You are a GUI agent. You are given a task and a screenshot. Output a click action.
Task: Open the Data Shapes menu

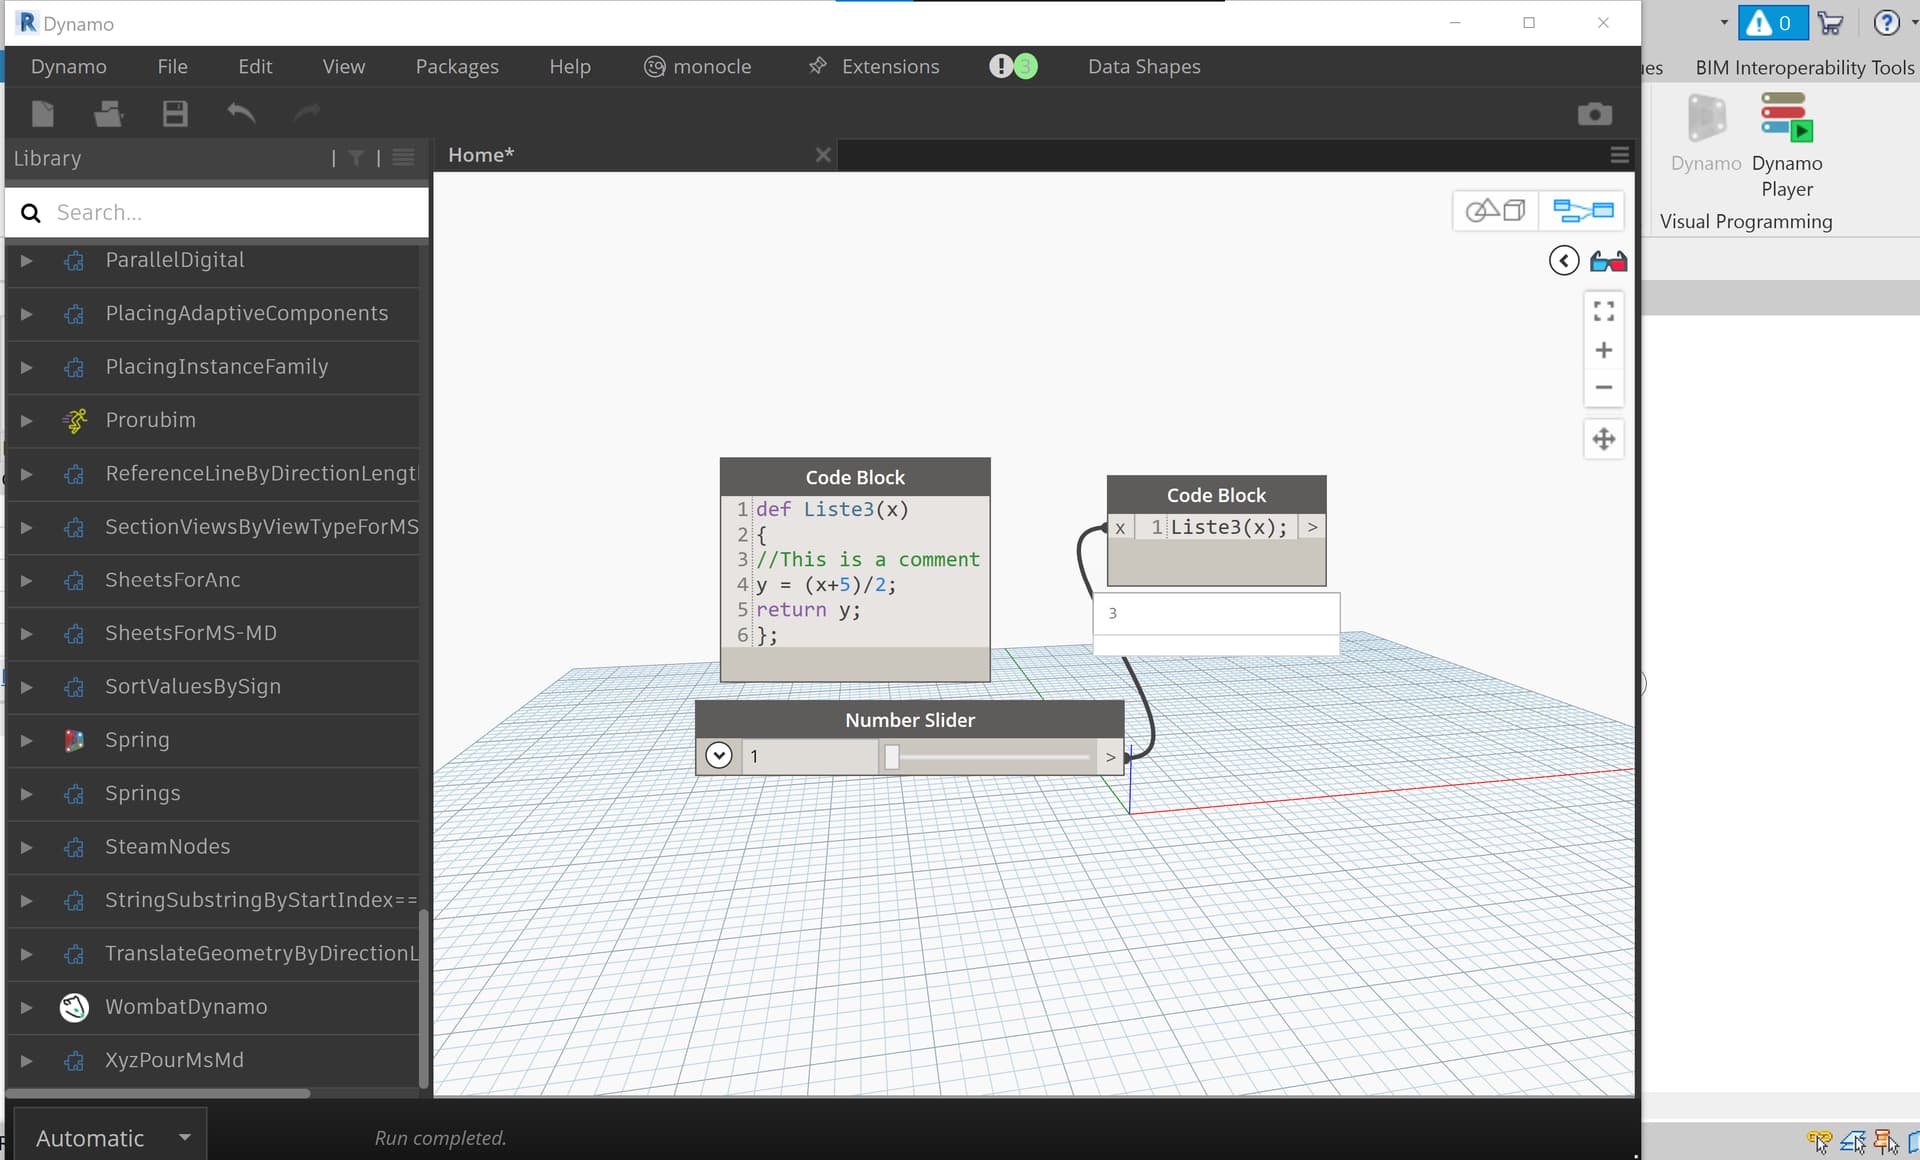(1144, 67)
